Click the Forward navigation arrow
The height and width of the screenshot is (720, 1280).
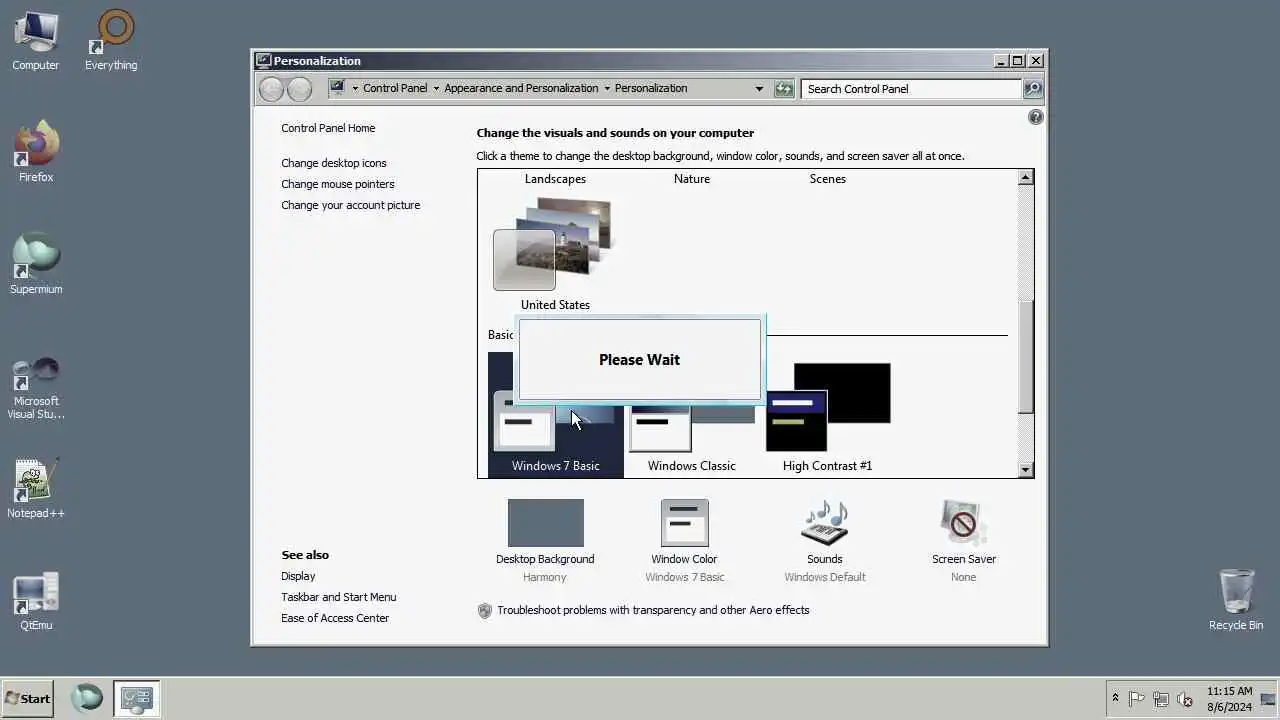point(299,89)
